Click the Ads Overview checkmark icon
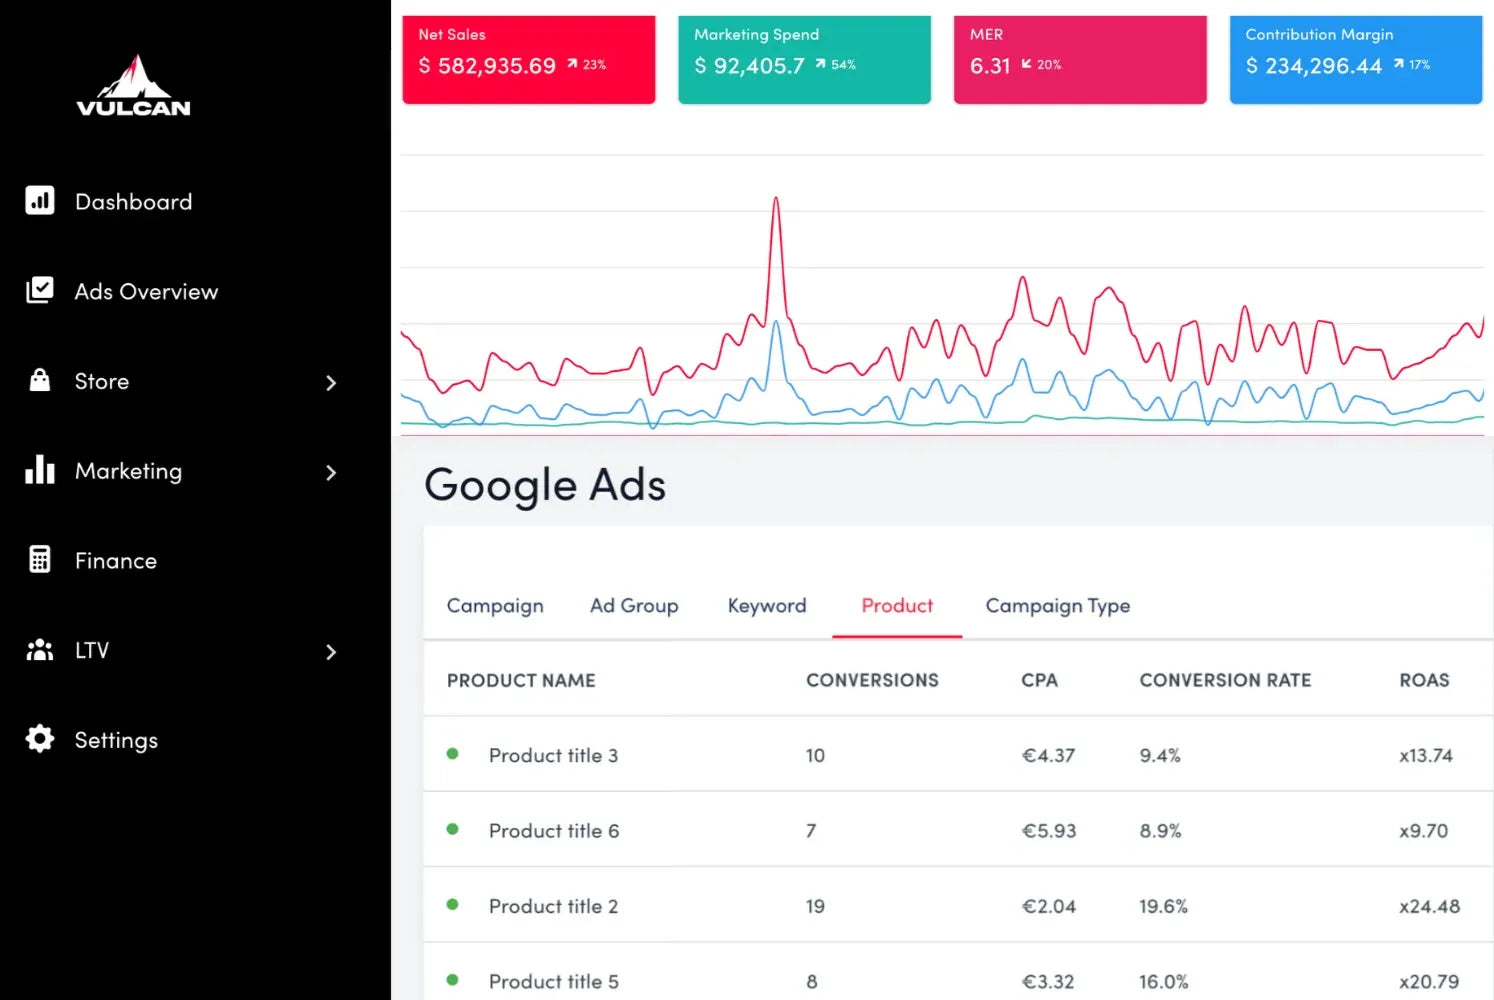Viewport: 1494px width, 1000px height. coord(40,290)
